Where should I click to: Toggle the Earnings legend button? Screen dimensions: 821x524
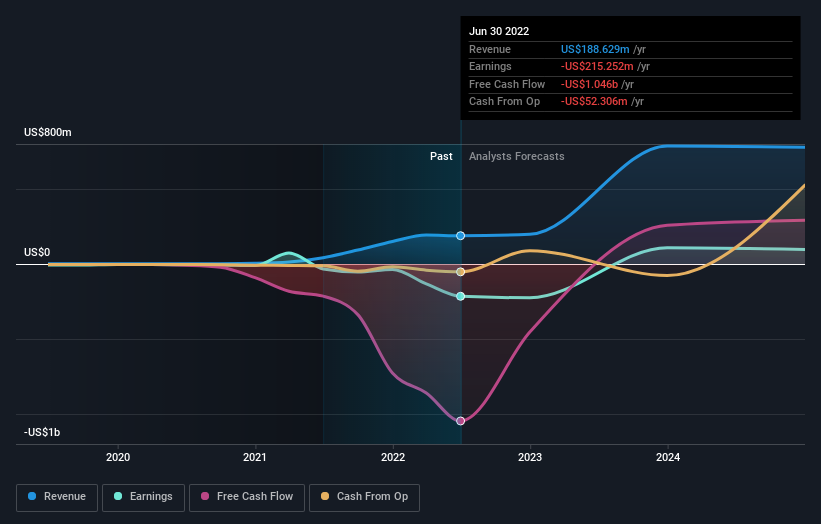(x=143, y=497)
